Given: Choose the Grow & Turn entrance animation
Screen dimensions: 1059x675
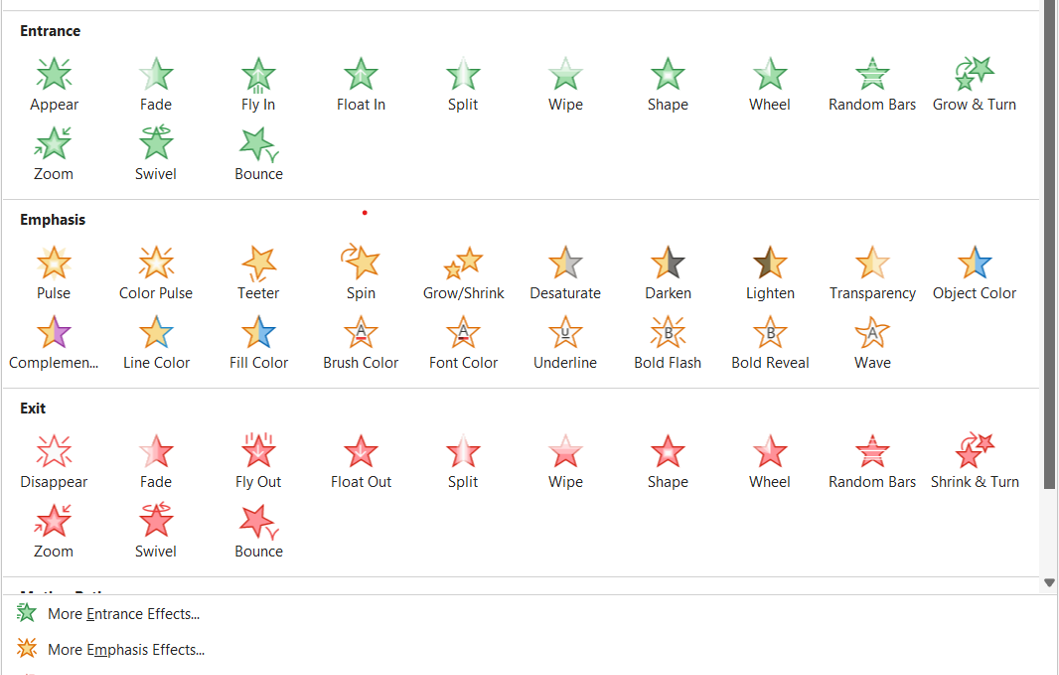Looking at the screenshot, I should 974,84.
